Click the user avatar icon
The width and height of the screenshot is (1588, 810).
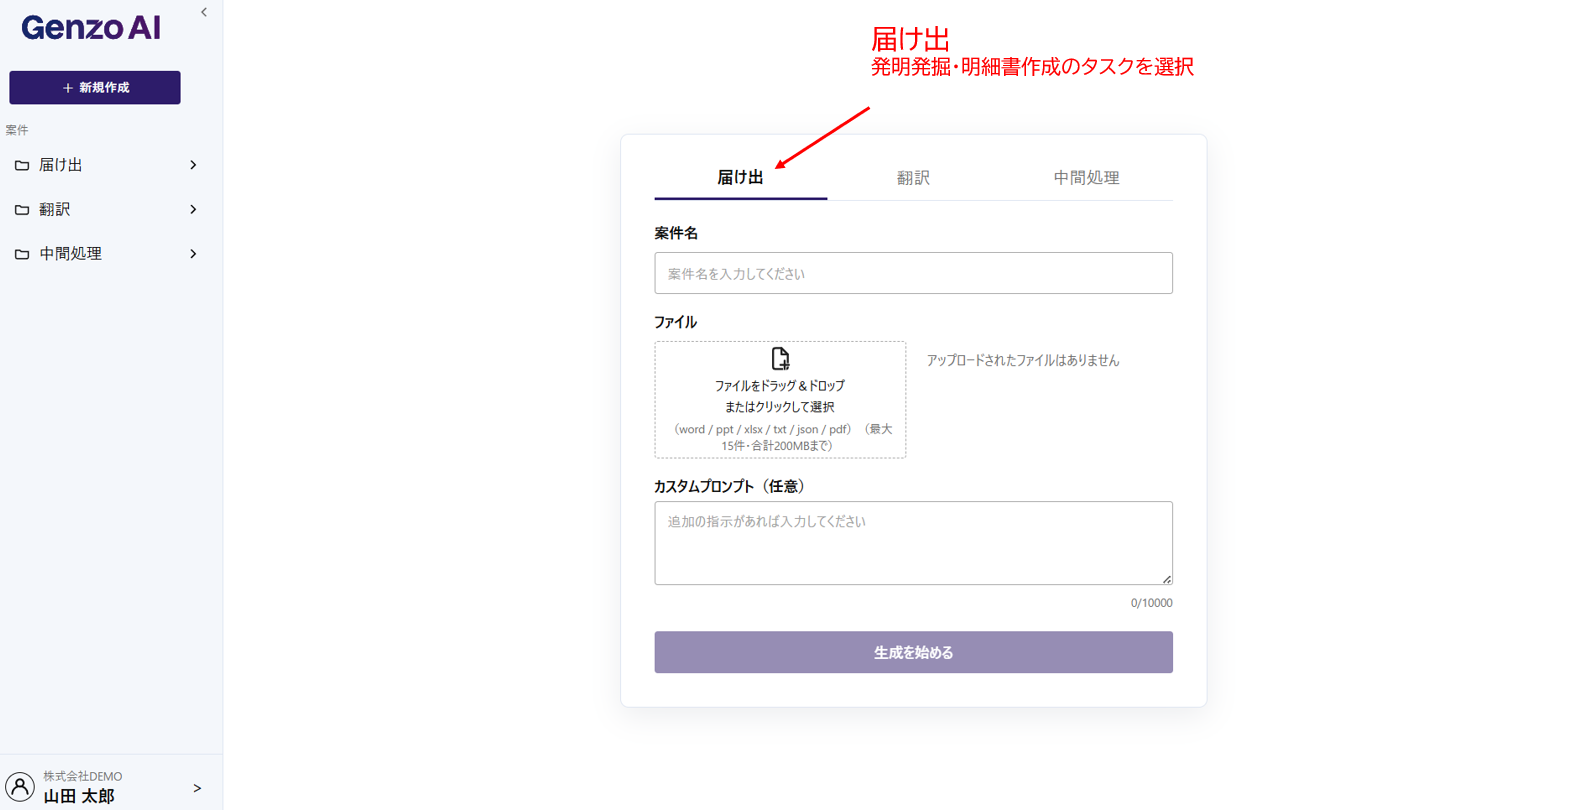pyautogui.click(x=20, y=787)
